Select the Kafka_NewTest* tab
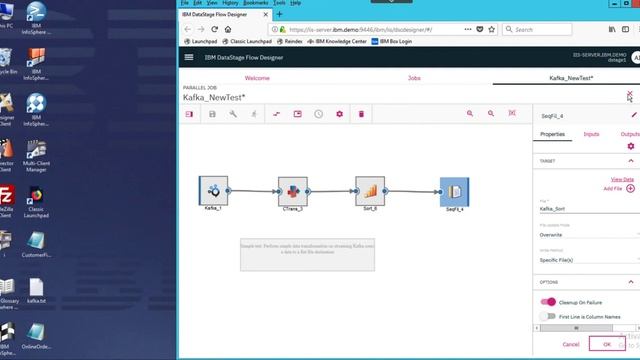 coord(571,78)
